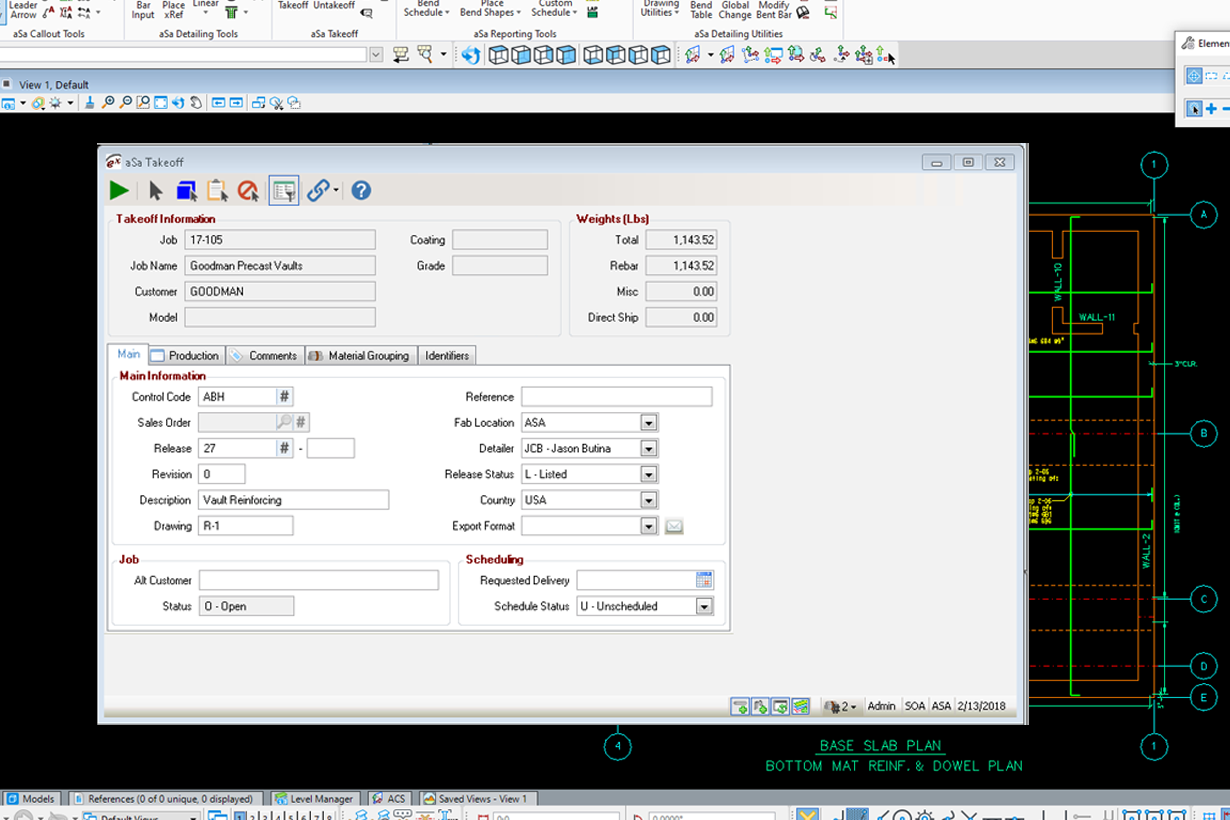Viewport: 1230px width, 820px height.
Task: Open the Material Grouping tab
Action: pyautogui.click(x=359, y=355)
